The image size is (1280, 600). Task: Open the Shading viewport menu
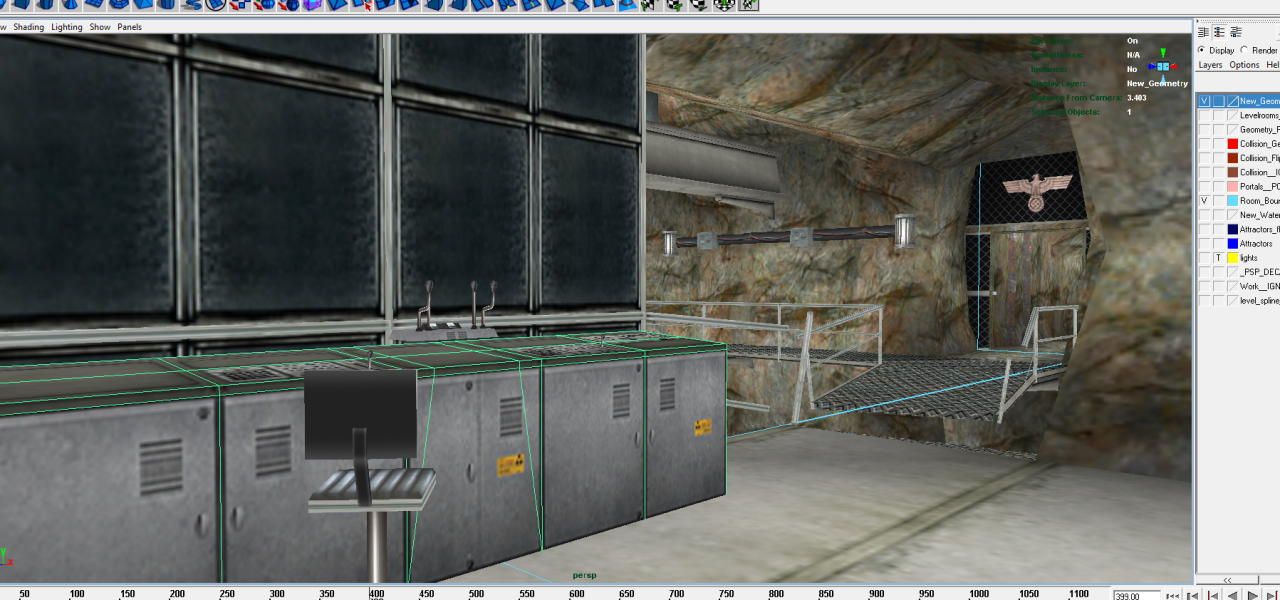[28, 27]
